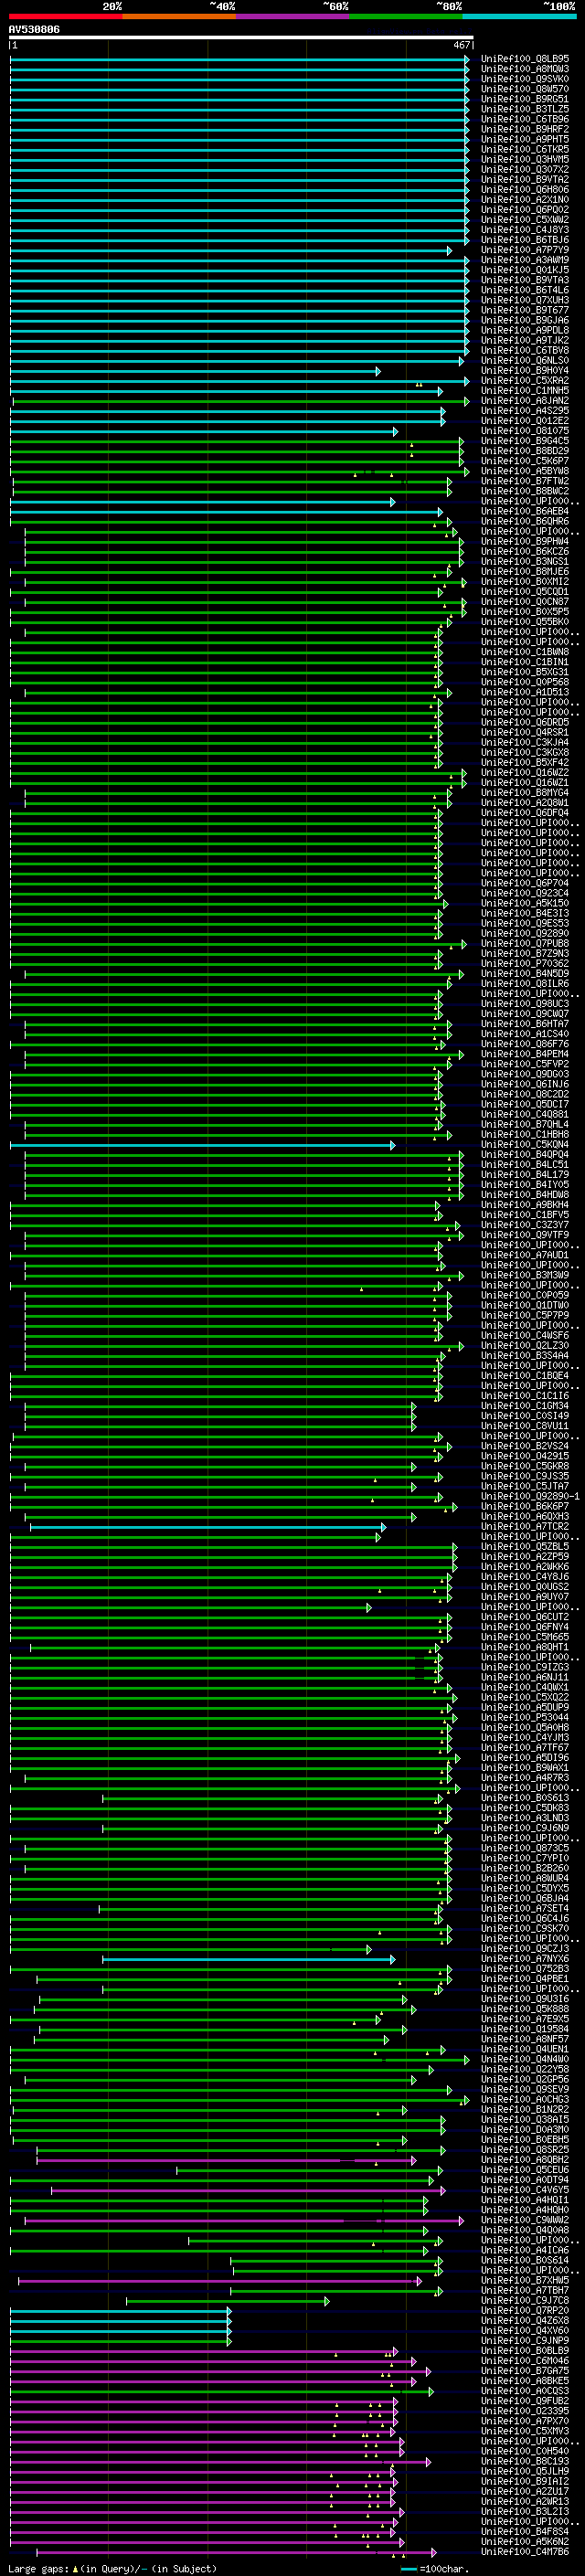Click the purple ~60% identity legend segment

click(x=293, y=16)
